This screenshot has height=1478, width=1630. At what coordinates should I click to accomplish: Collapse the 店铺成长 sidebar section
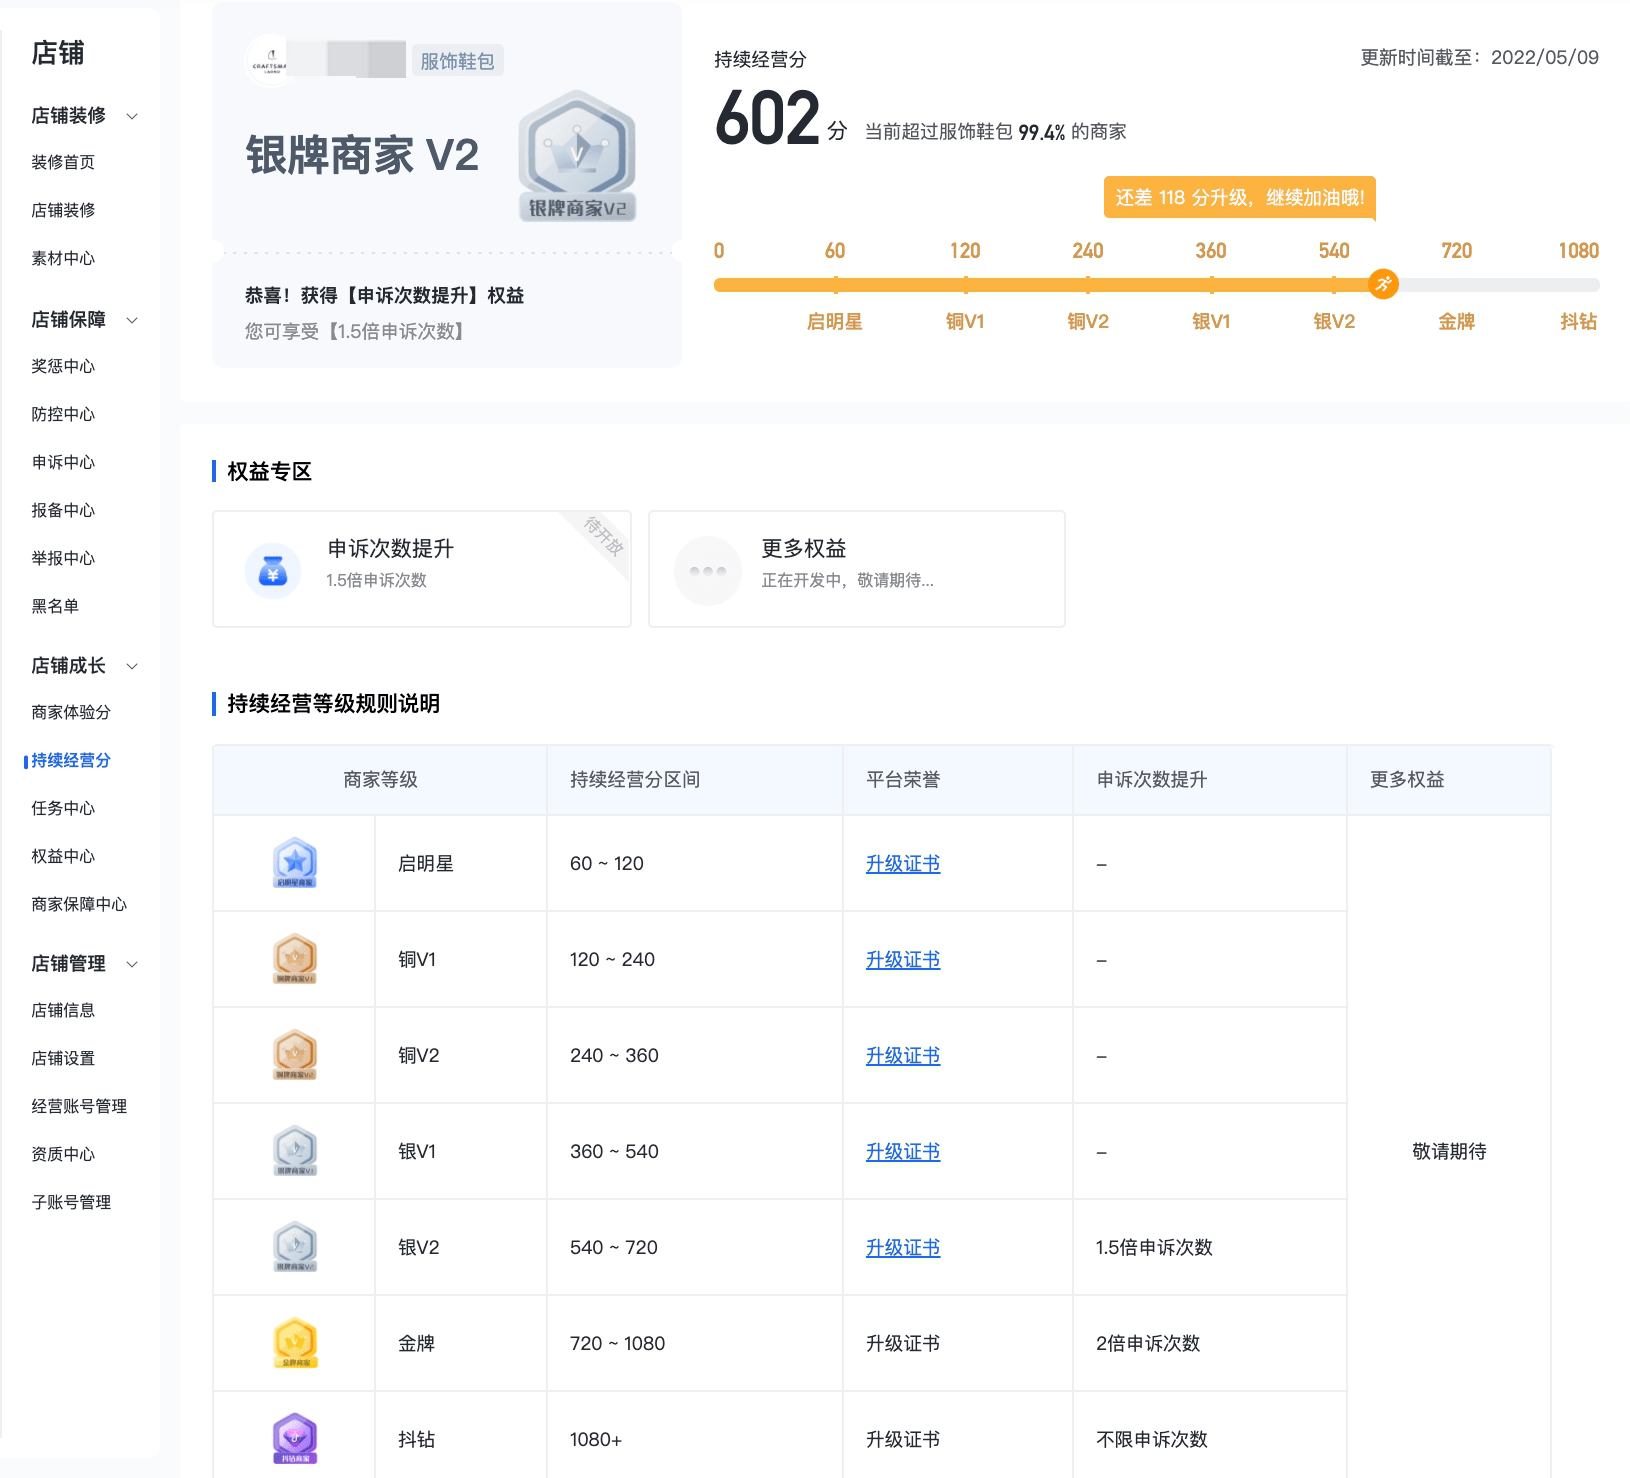(x=132, y=666)
